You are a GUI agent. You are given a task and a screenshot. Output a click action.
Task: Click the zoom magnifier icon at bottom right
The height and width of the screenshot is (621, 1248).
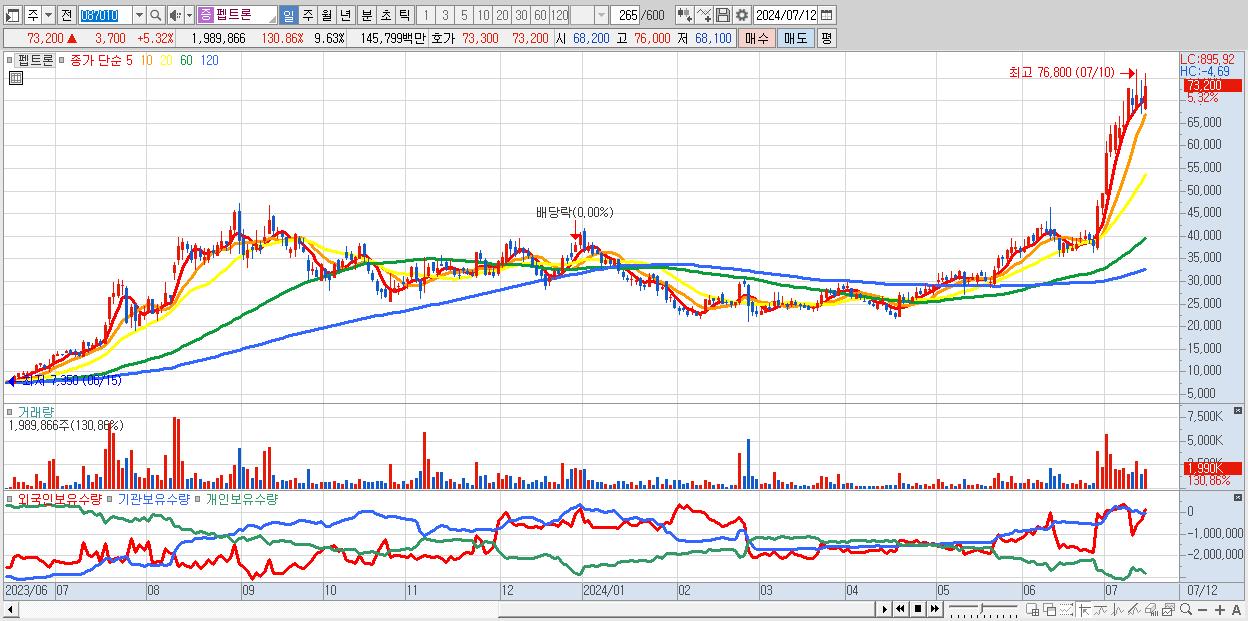(1185, 609)
